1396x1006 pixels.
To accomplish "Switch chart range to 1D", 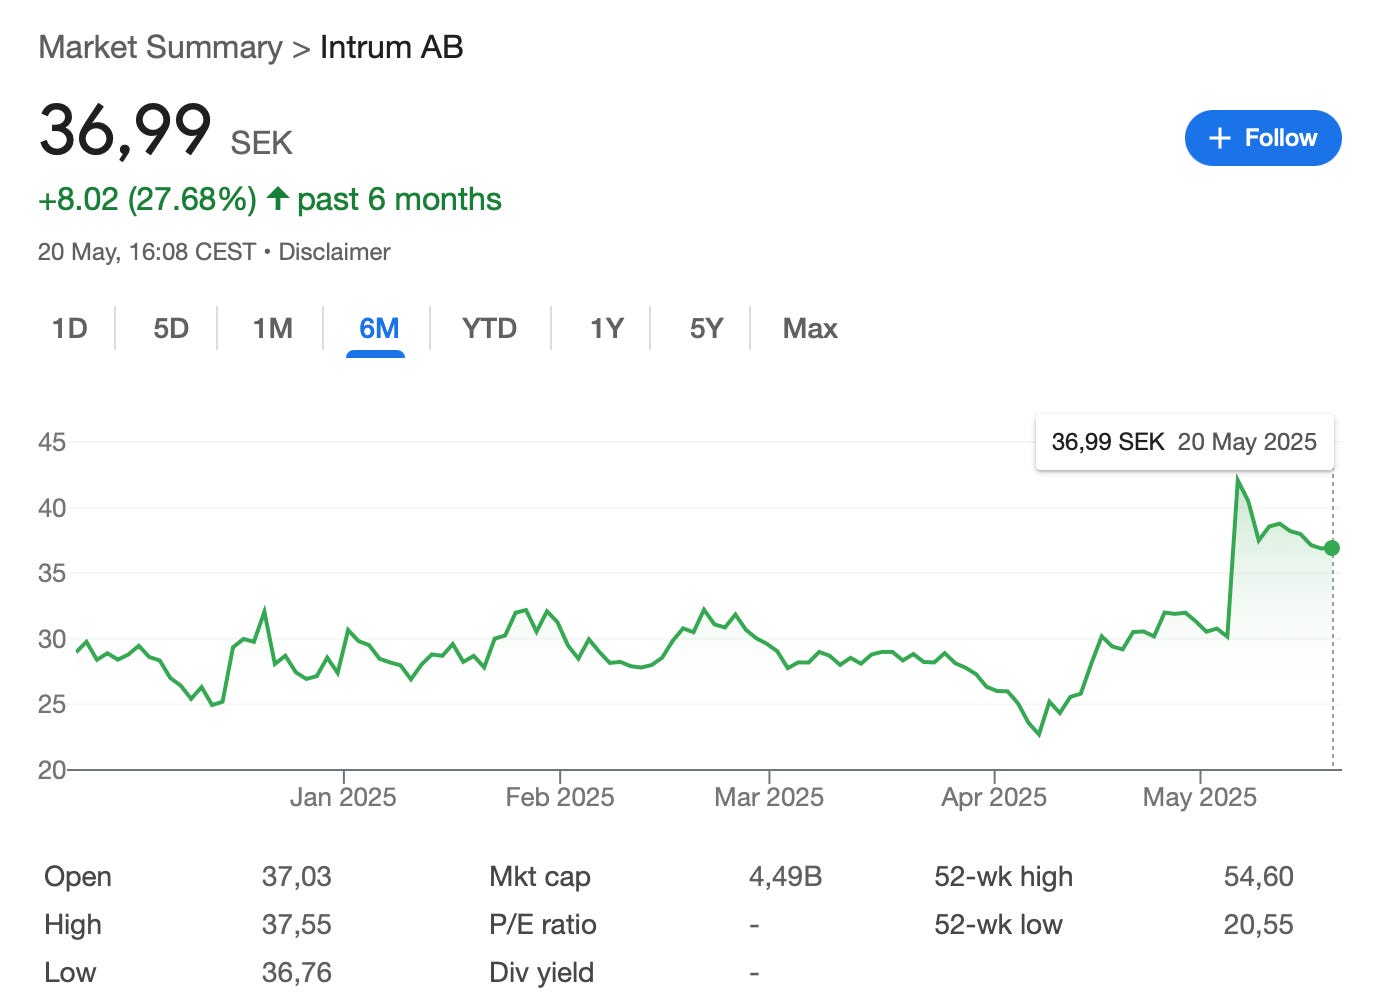I will pyautogui.click(x=70, y=328).
